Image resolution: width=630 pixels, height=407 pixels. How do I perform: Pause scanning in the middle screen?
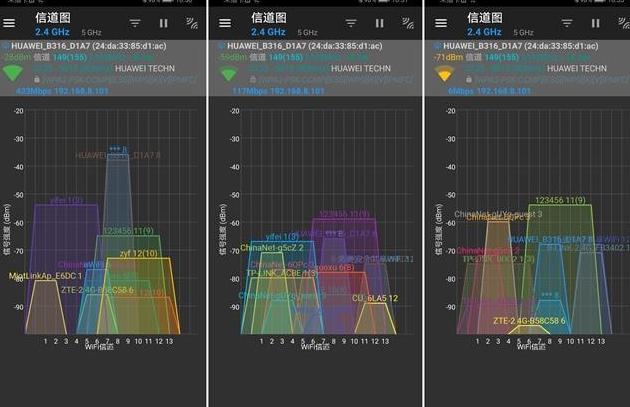(x=380, y=23)
